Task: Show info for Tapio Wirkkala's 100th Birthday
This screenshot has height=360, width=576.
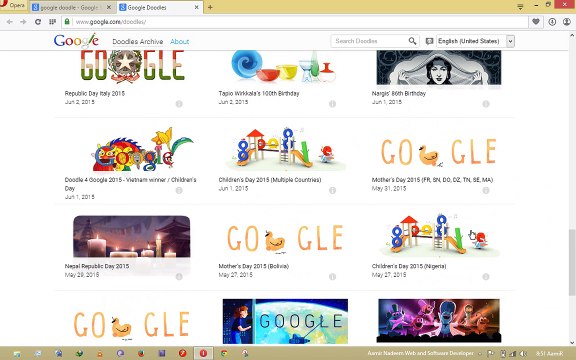Action: tap(332, 104)
